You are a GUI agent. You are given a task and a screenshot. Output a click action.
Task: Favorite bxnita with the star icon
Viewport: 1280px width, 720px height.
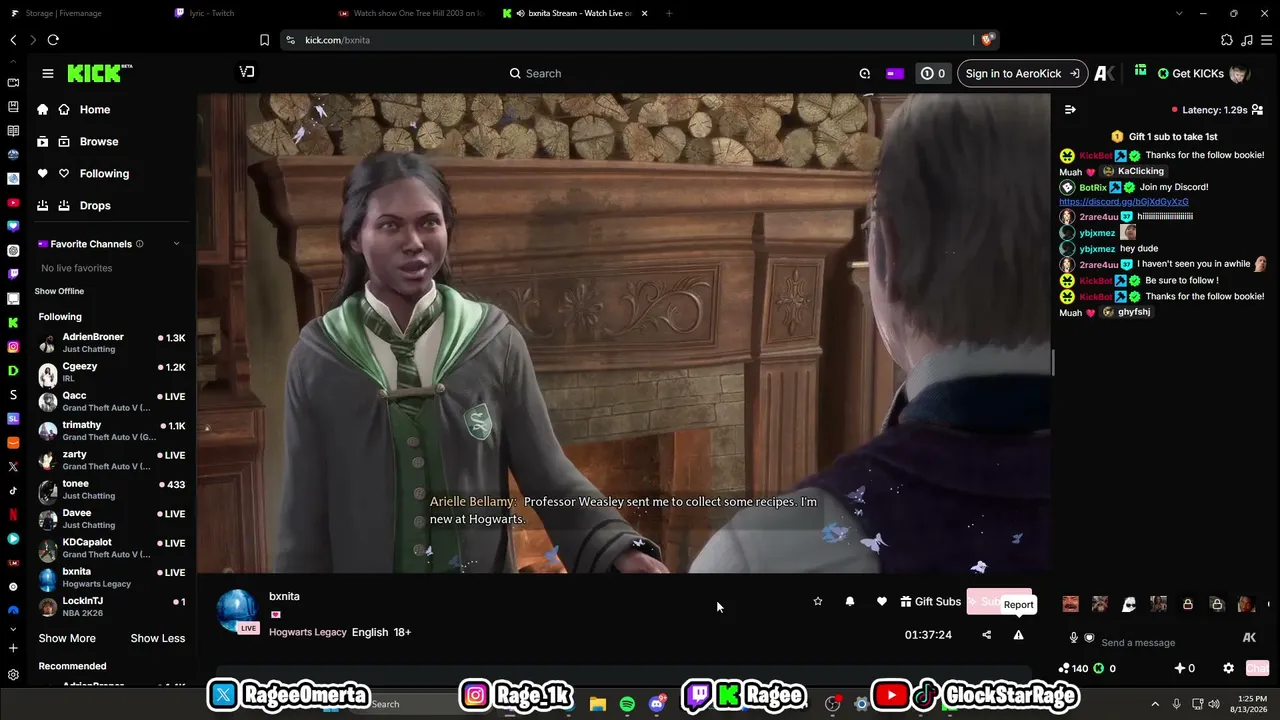pos(818,601)
